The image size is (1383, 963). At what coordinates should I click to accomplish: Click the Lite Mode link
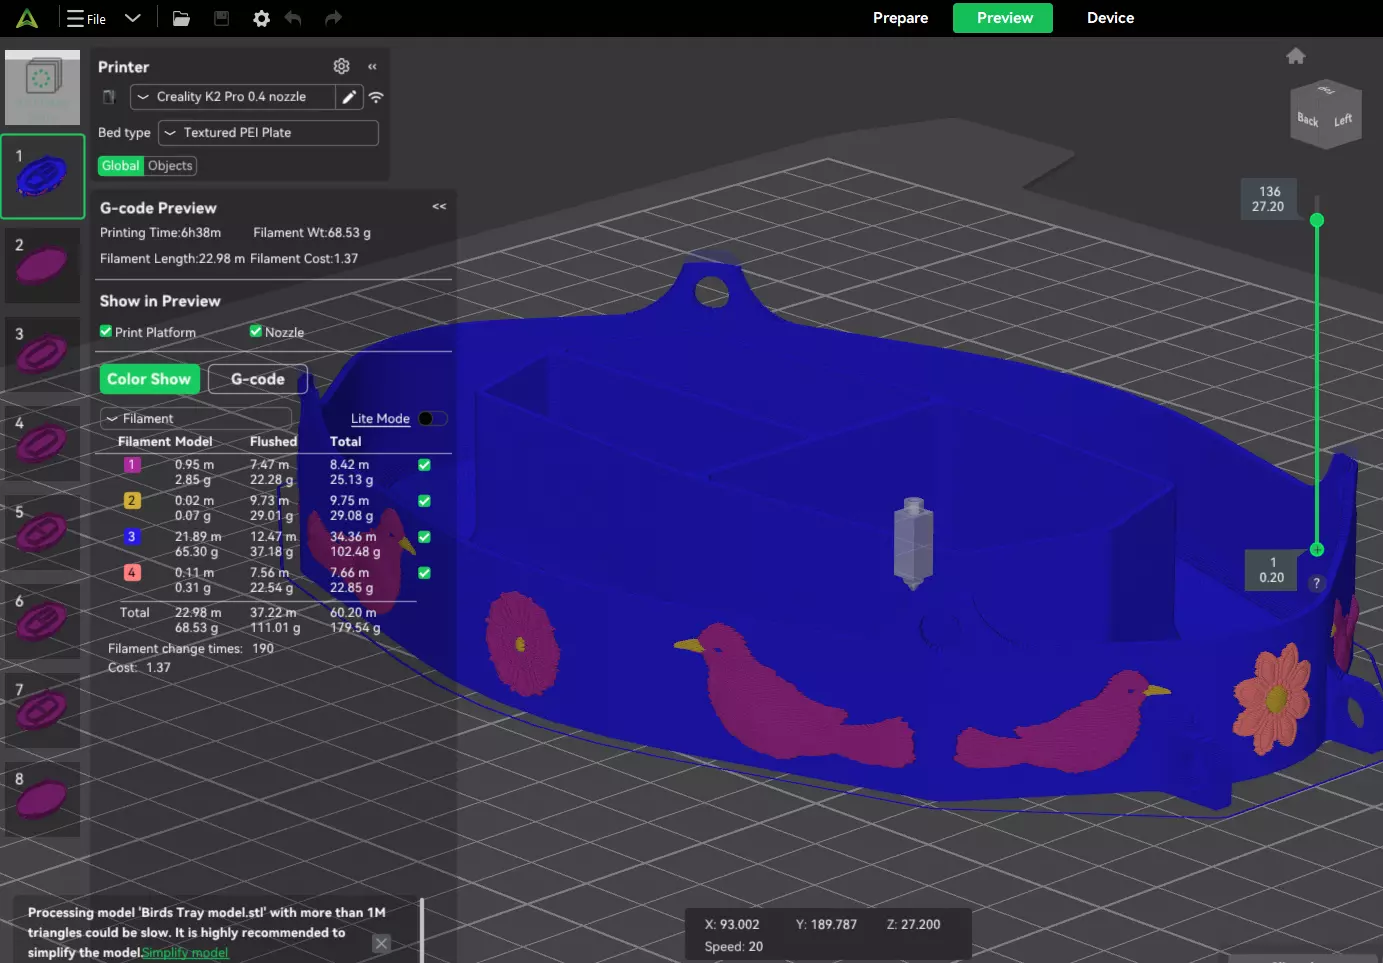(x=380, y=418)
